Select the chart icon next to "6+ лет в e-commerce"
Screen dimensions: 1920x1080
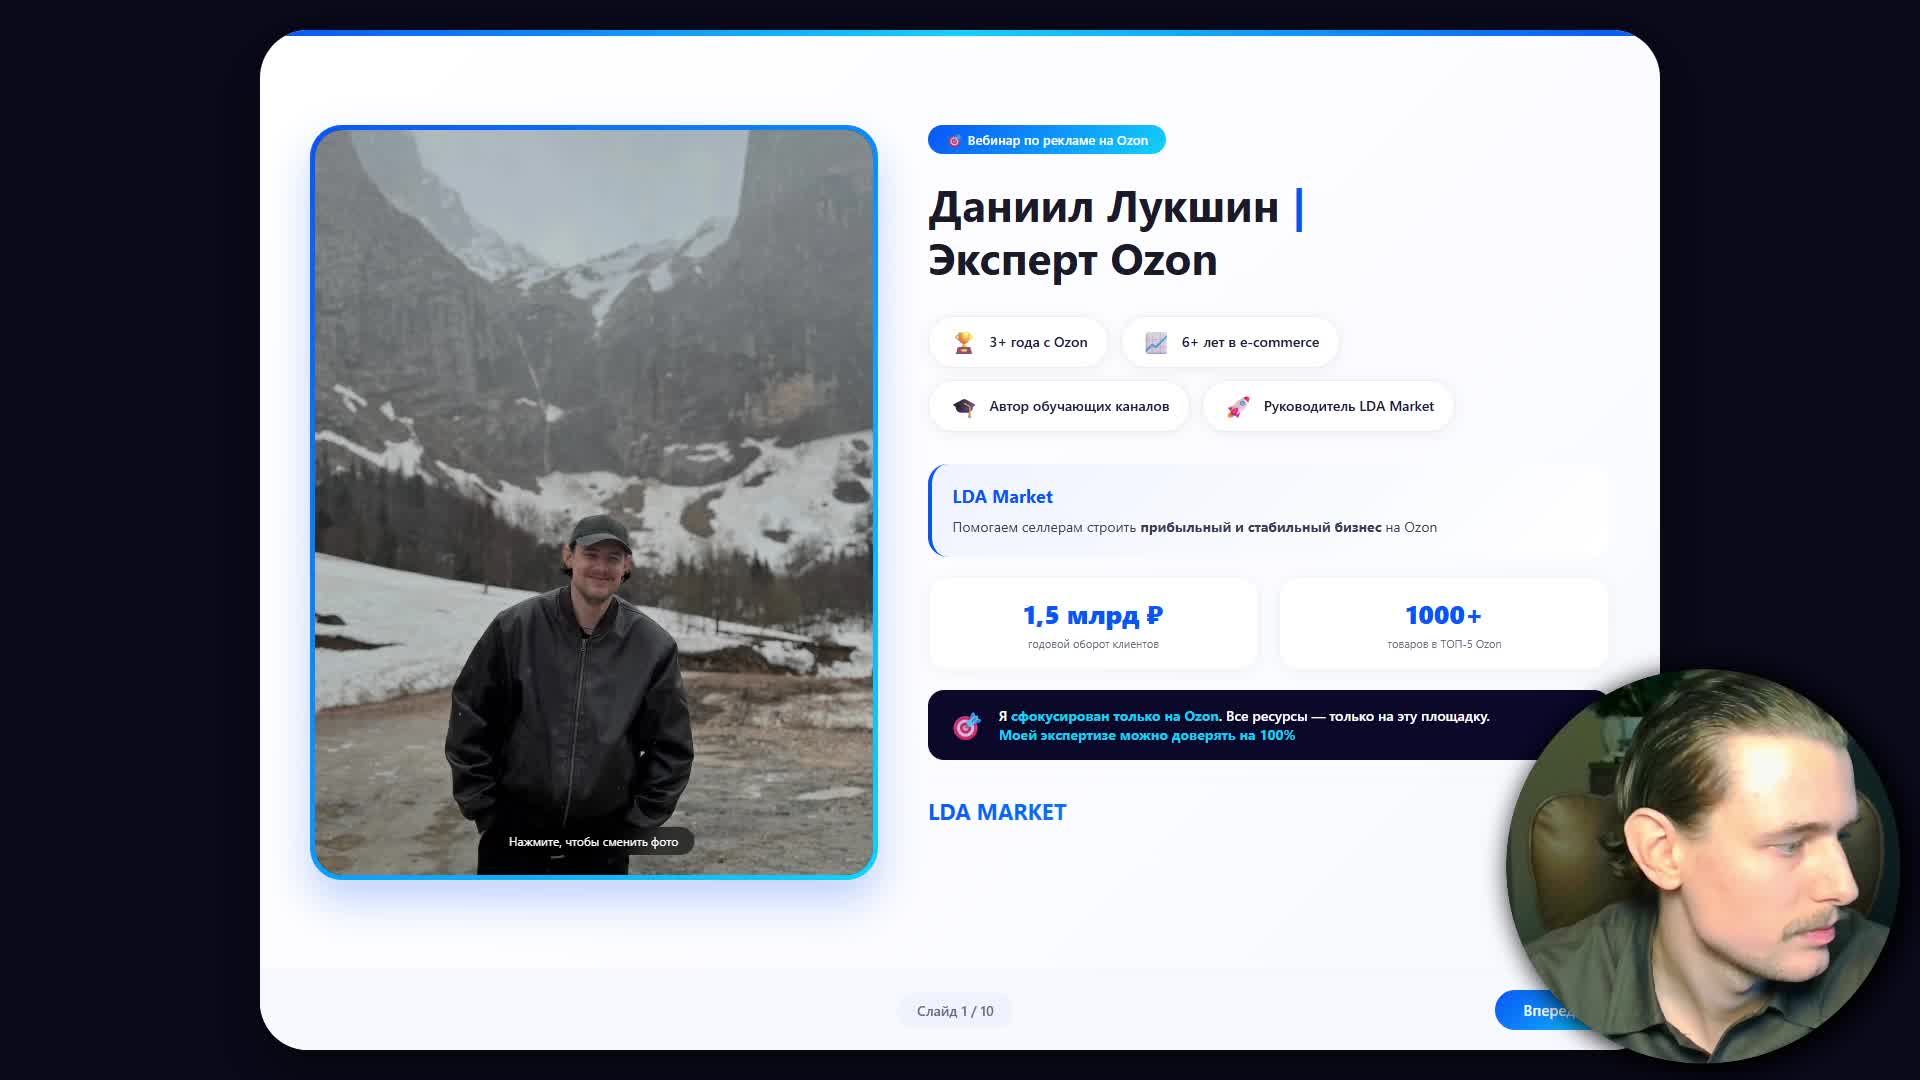click(1155, 341)
